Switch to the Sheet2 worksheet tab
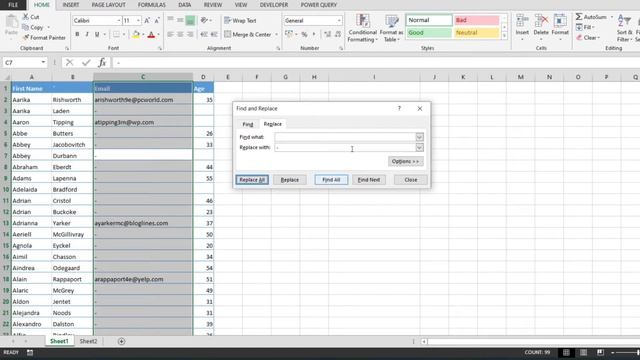Image resolution: width=640 pixels, height=360 pixels. pyautogui.click(x=88, y=341)
